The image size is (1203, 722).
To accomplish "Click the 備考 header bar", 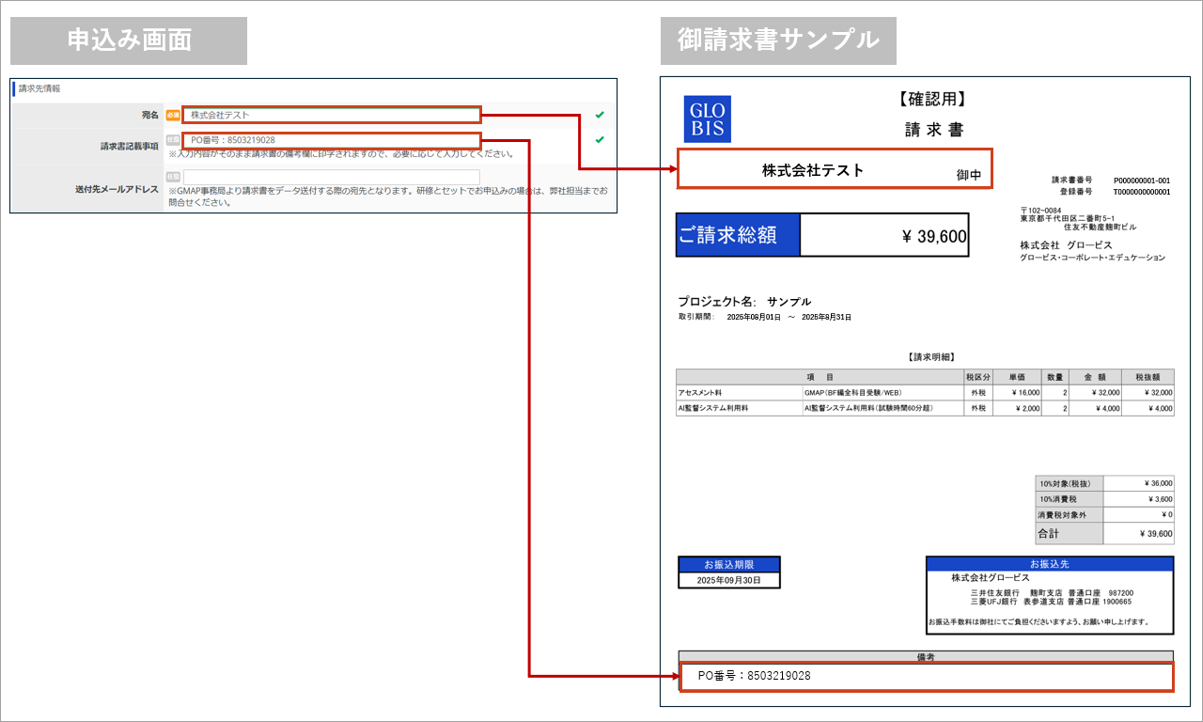I will pos(925,657).
